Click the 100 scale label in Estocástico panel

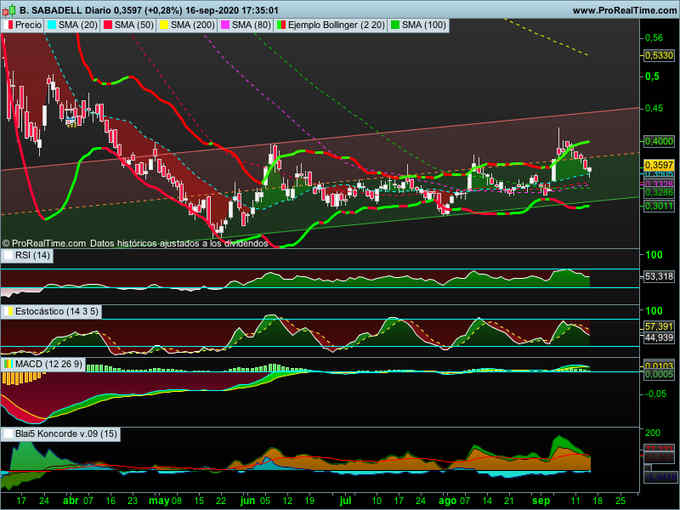coord(654,311)
